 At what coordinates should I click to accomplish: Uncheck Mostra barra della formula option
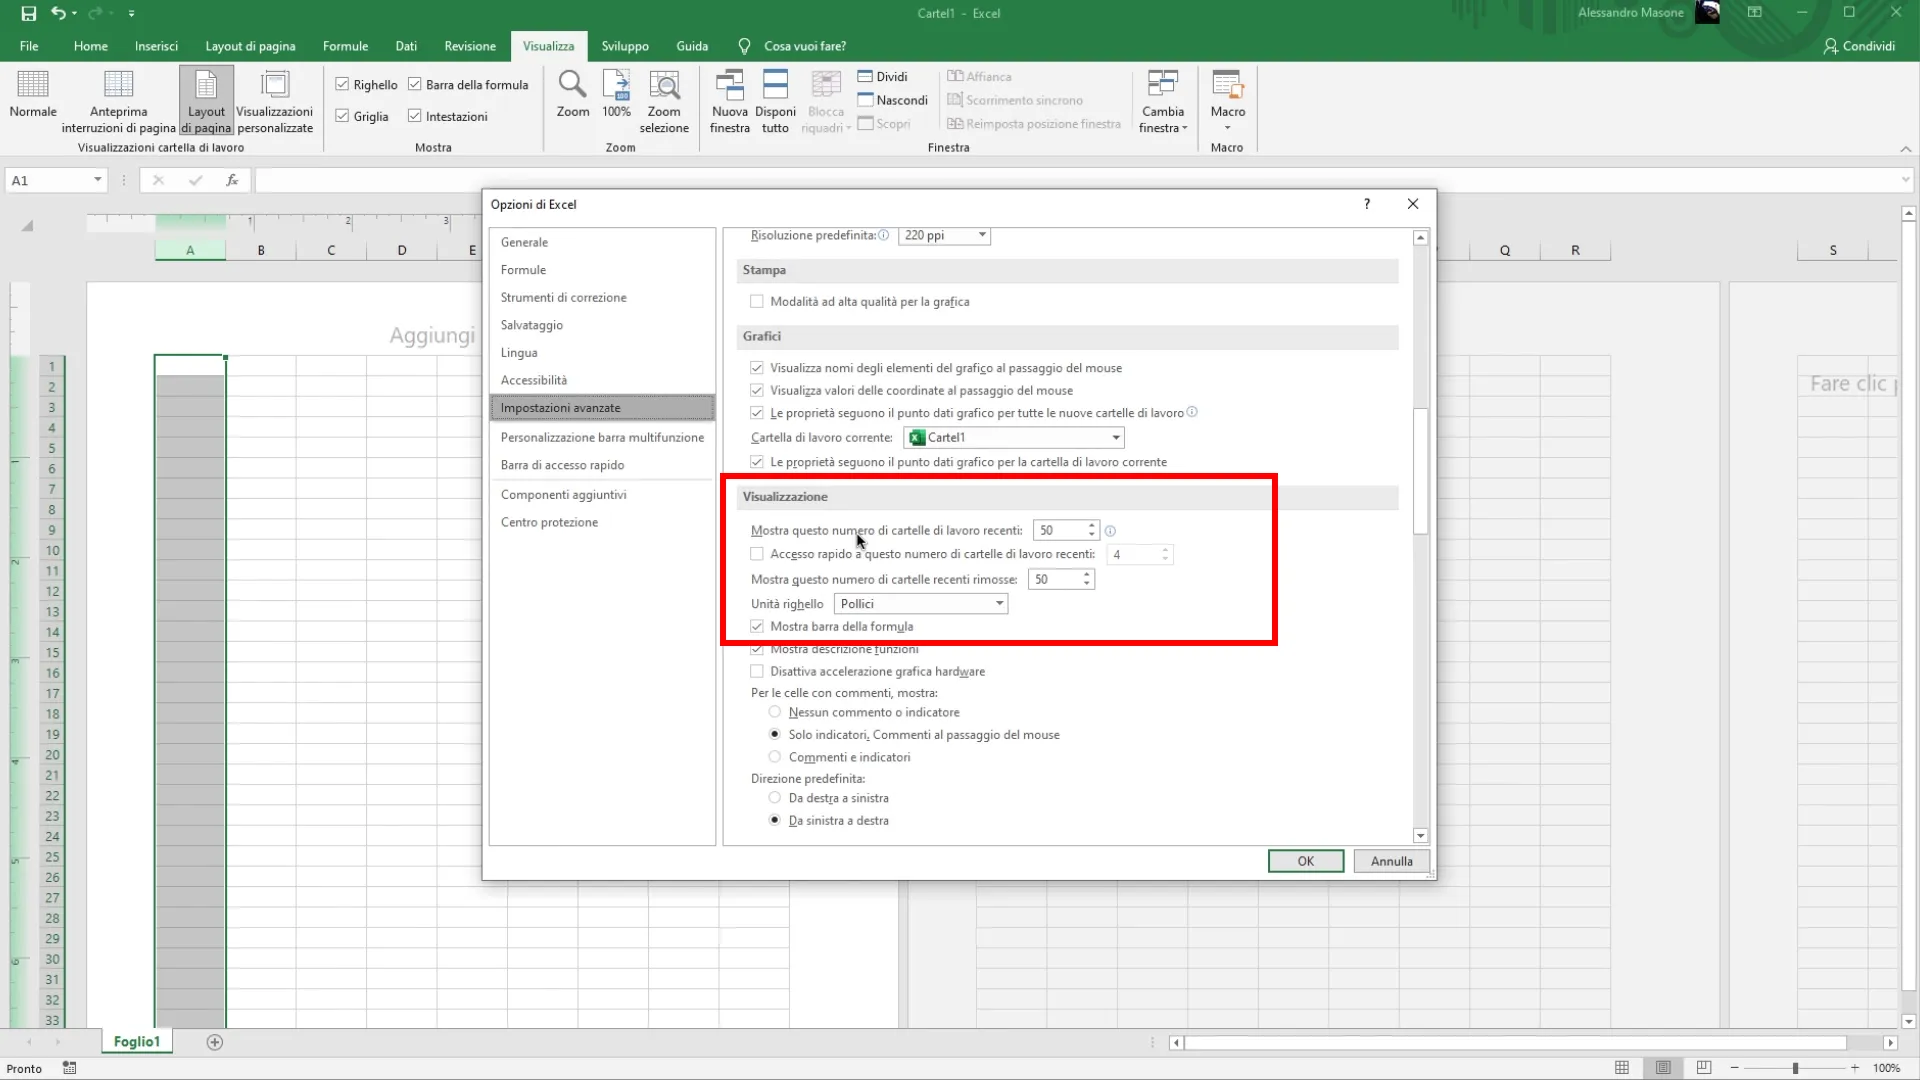[757, 627]
